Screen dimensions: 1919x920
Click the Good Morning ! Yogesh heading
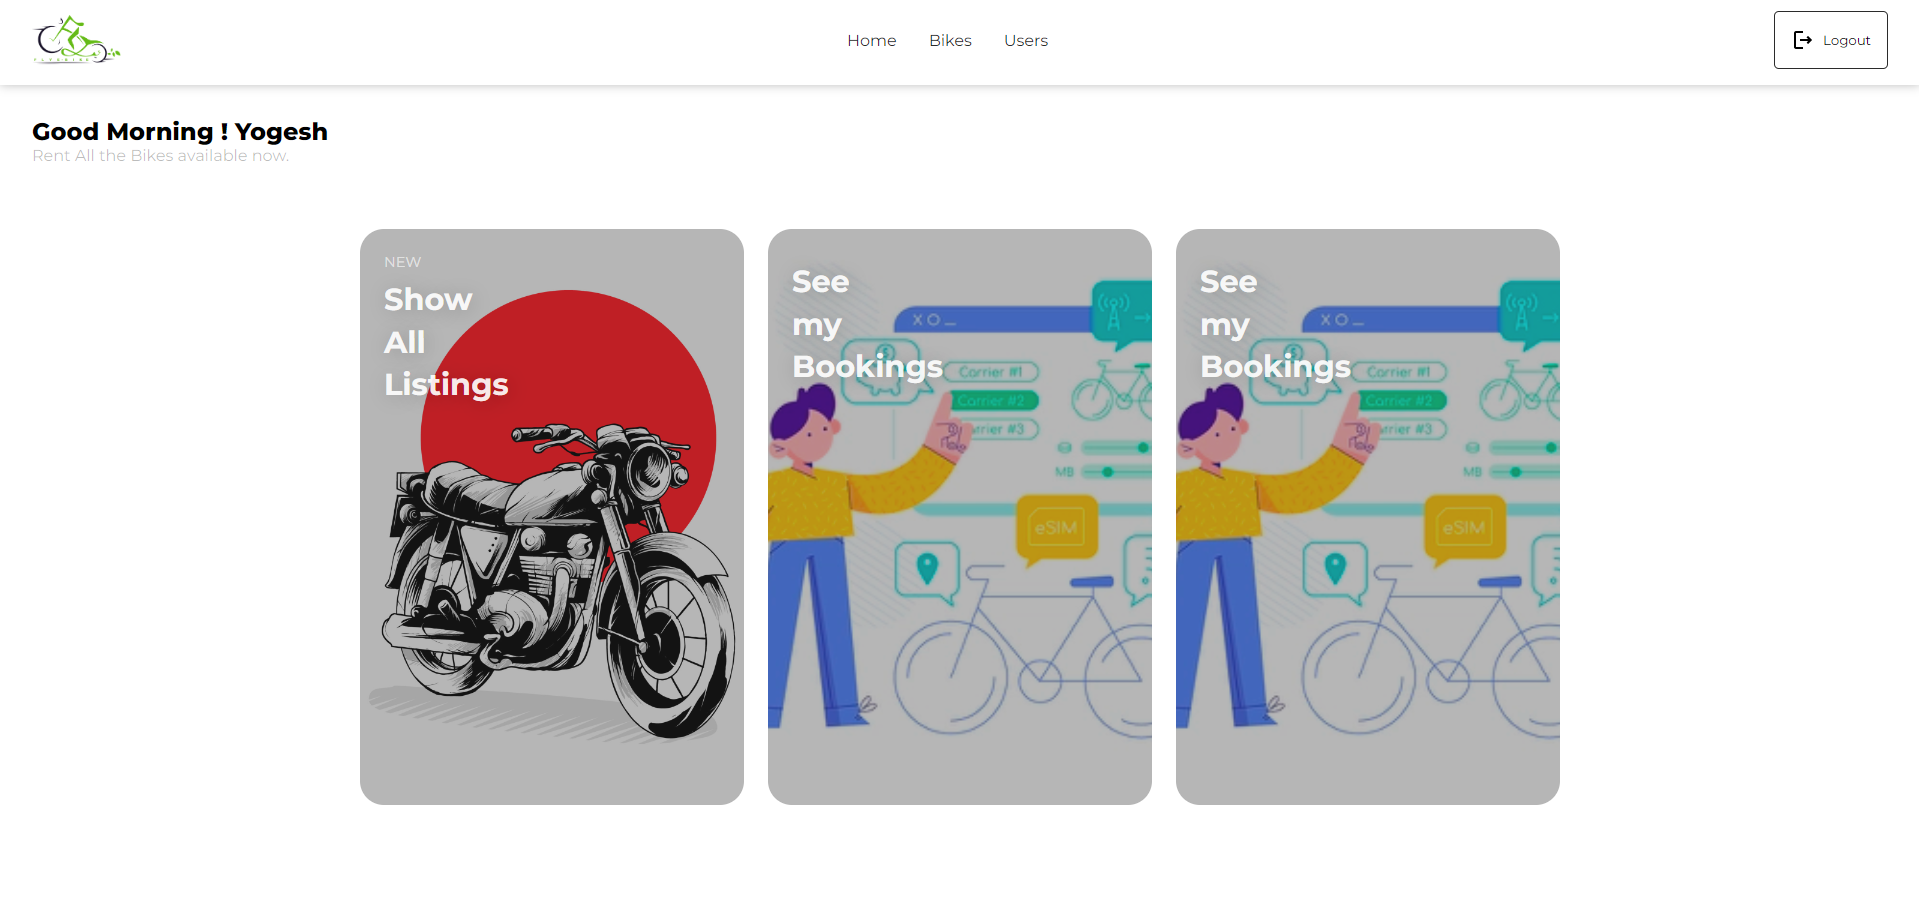tap(179, 131)
